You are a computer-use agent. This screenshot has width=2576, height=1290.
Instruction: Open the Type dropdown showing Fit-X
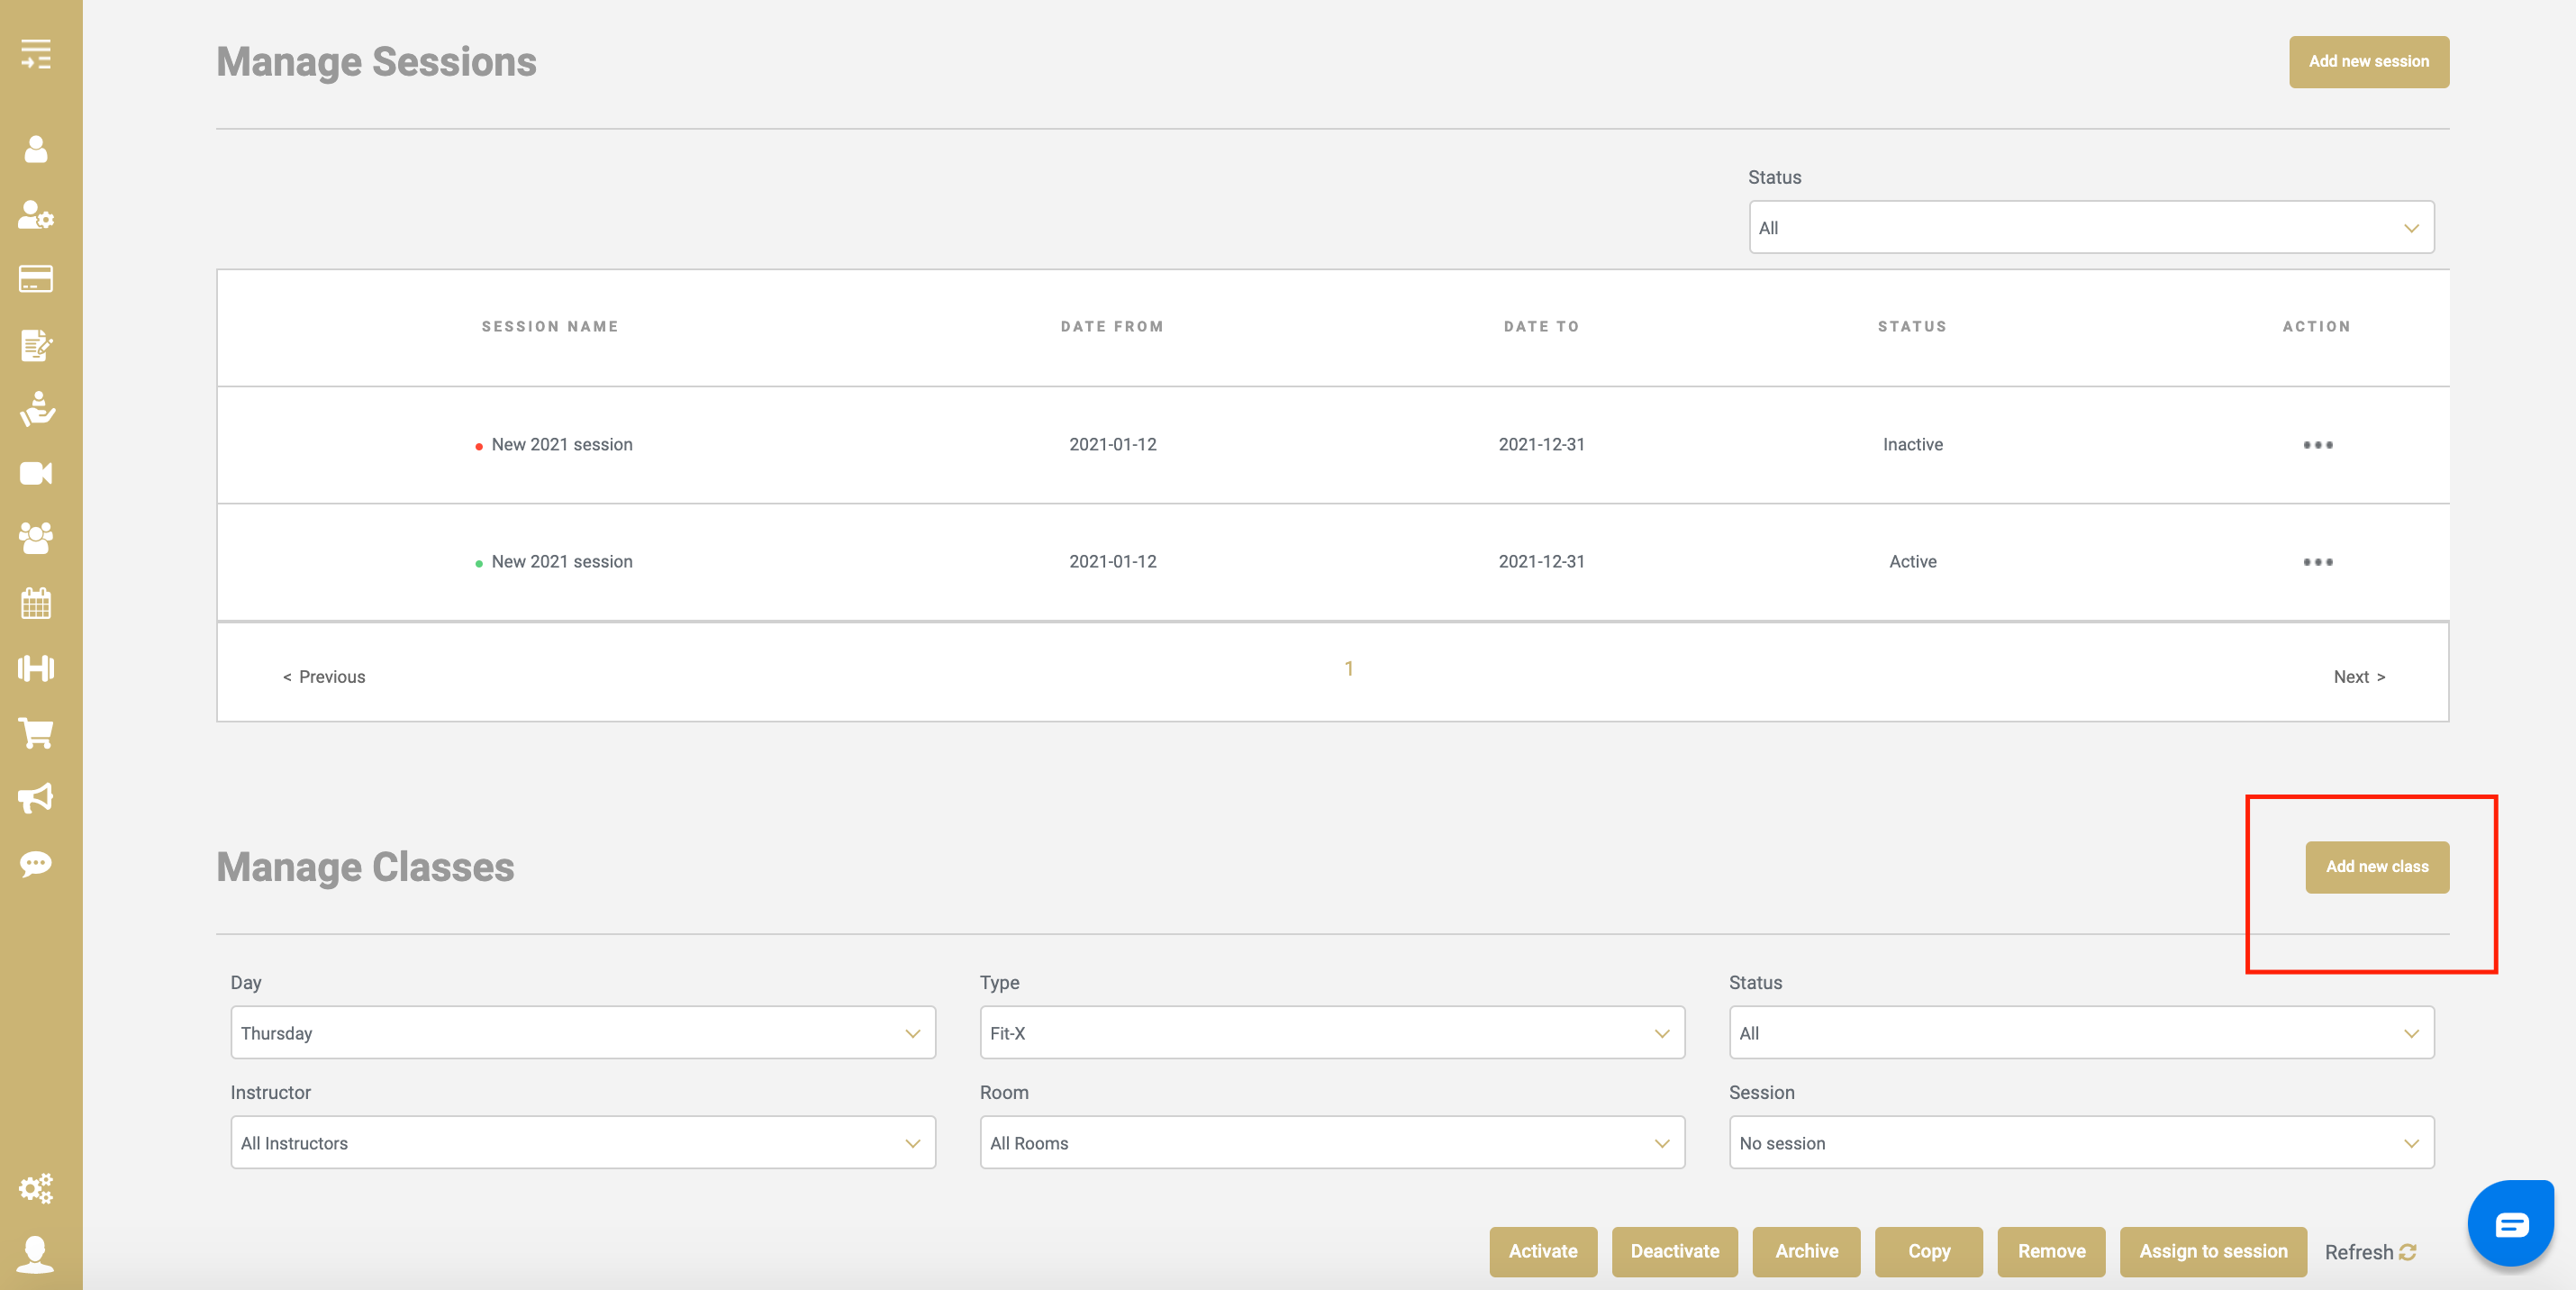click(1332, 1033)
